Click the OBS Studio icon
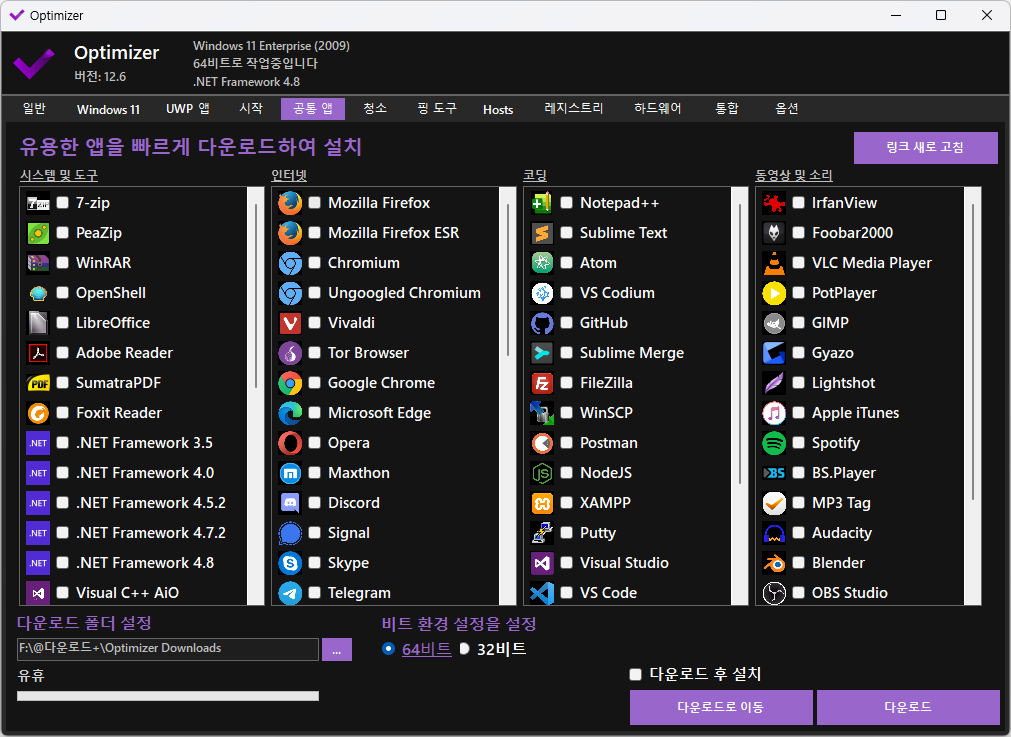The height and width of the screenshot is (737, 1011). (774, 593)
